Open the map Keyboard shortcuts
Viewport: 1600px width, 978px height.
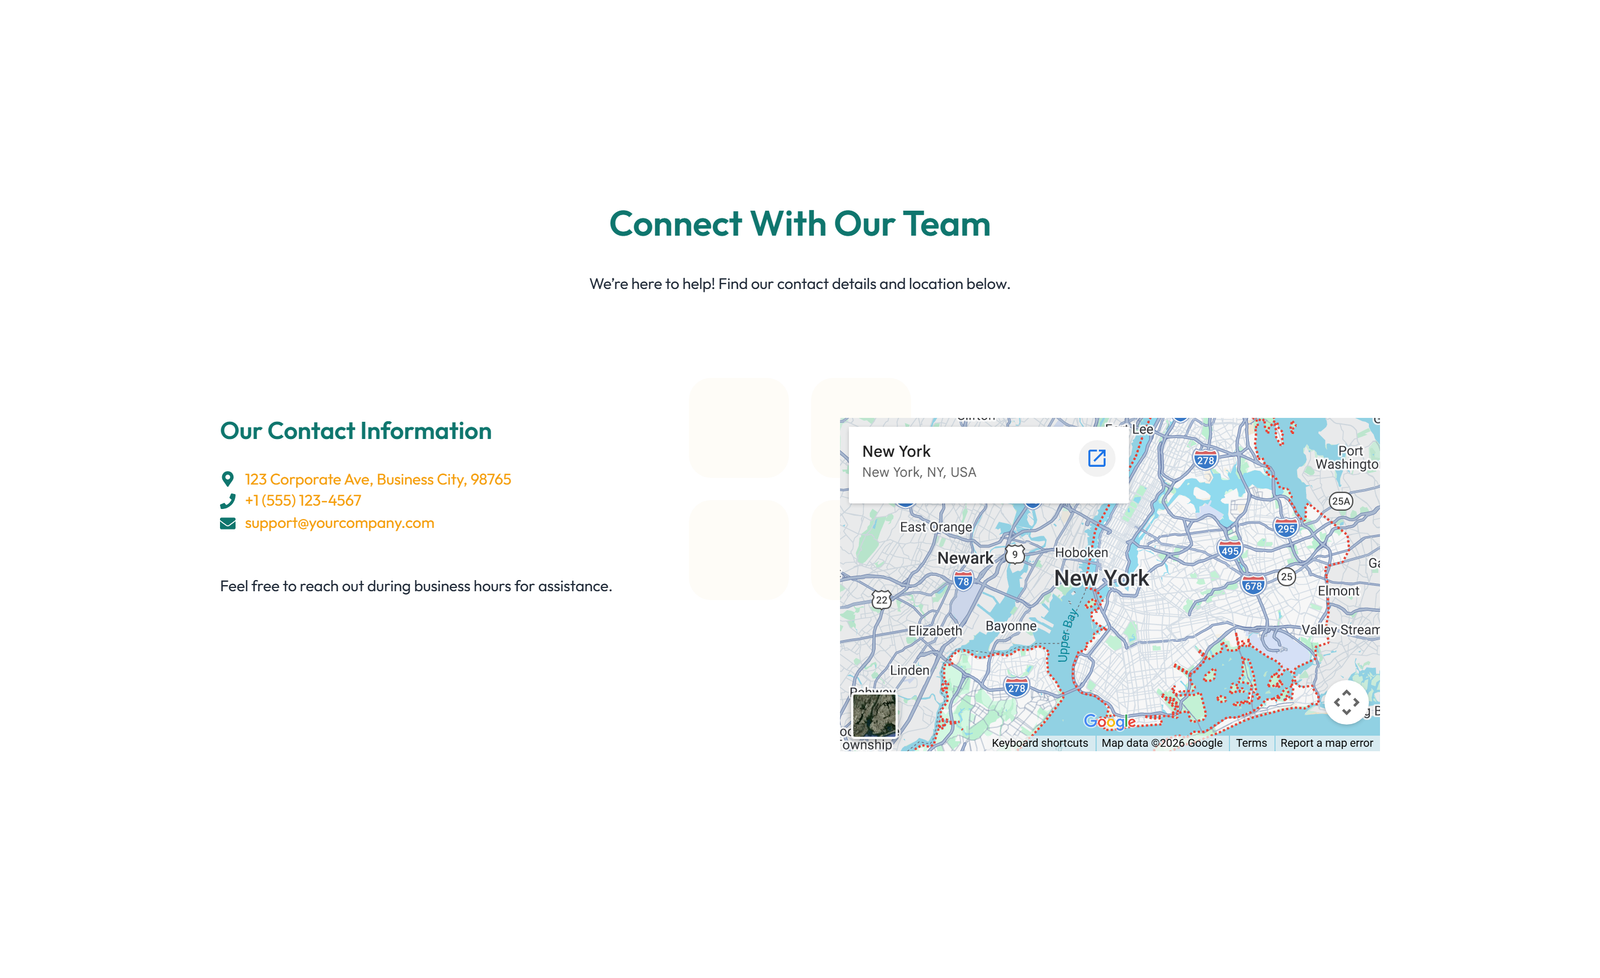tap(1039, 743)
